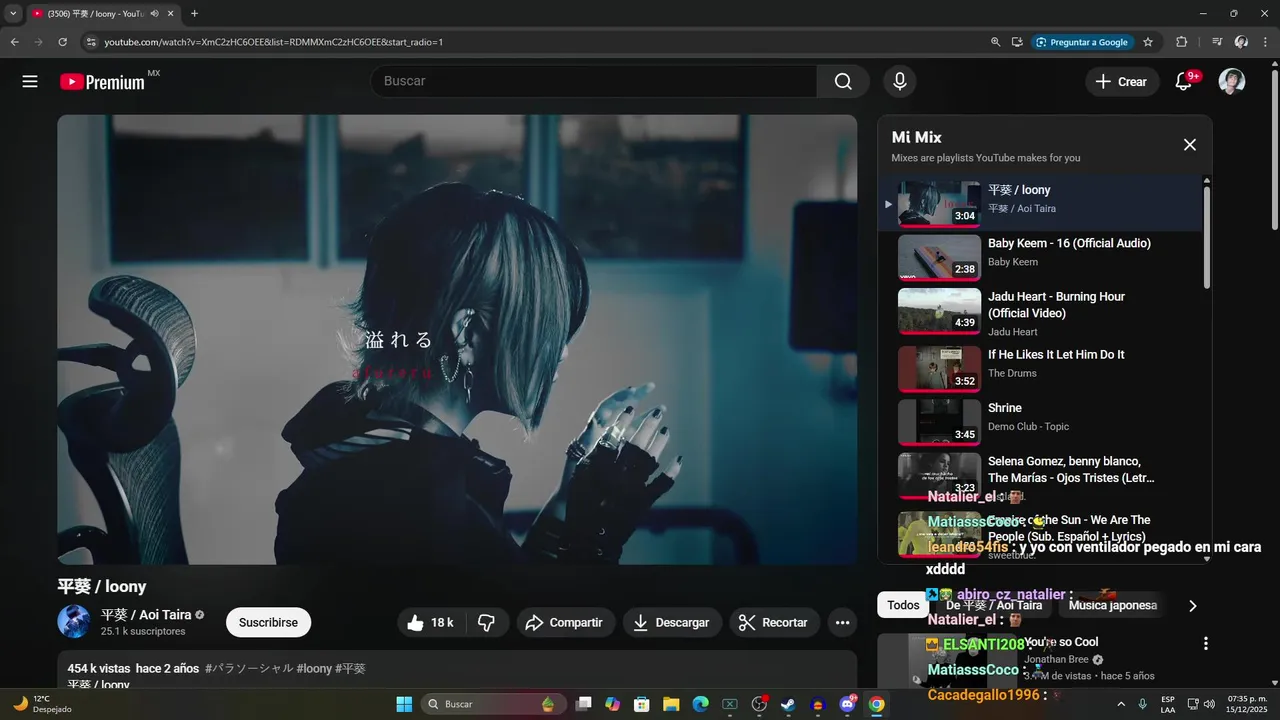The image size is (1280, 720).
Task: Open Steam from the taskbar
Action: pos(788,704)
